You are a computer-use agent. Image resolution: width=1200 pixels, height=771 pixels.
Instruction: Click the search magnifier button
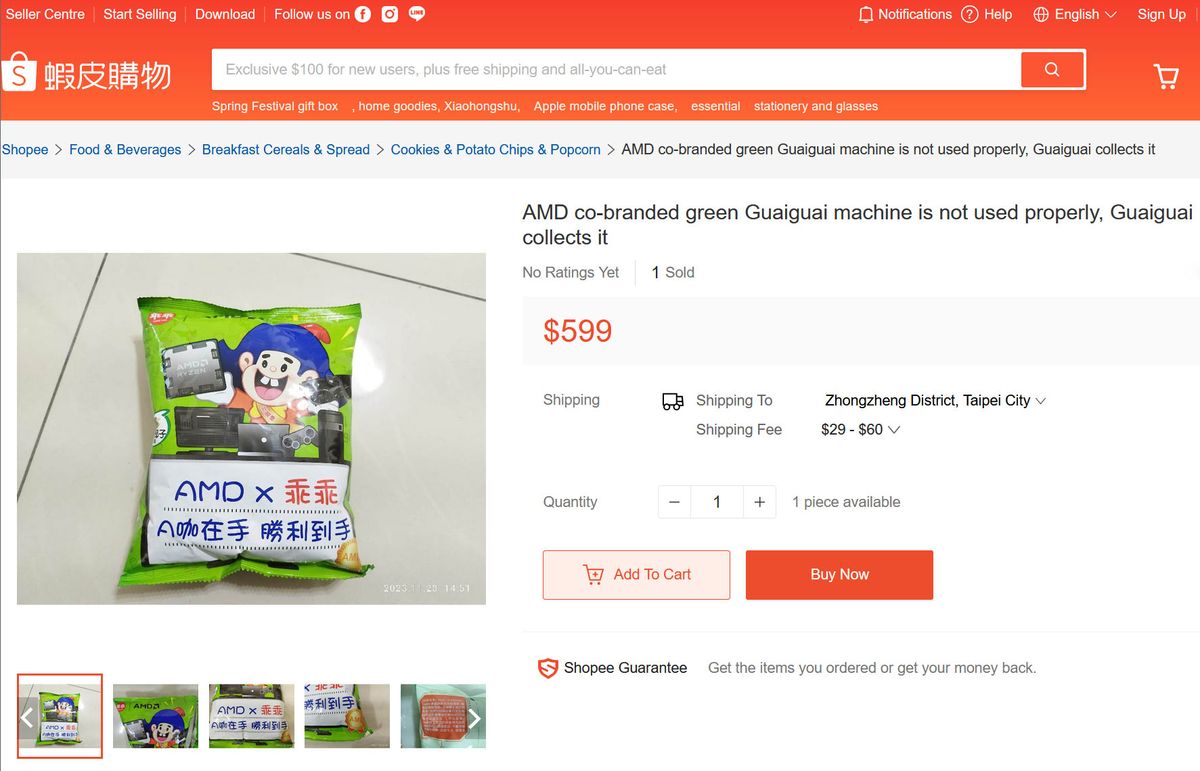coord(1053,70)
